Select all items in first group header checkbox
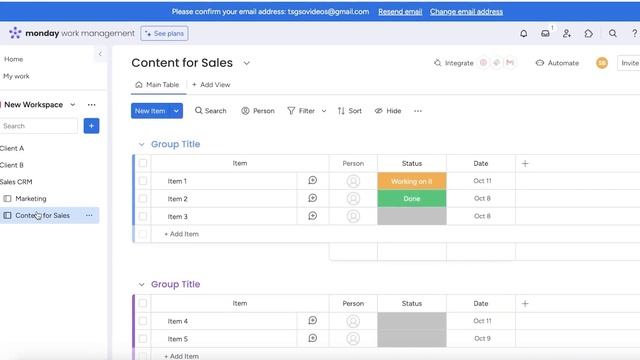This screenshot has height=360, width=640. pos(143,163)
